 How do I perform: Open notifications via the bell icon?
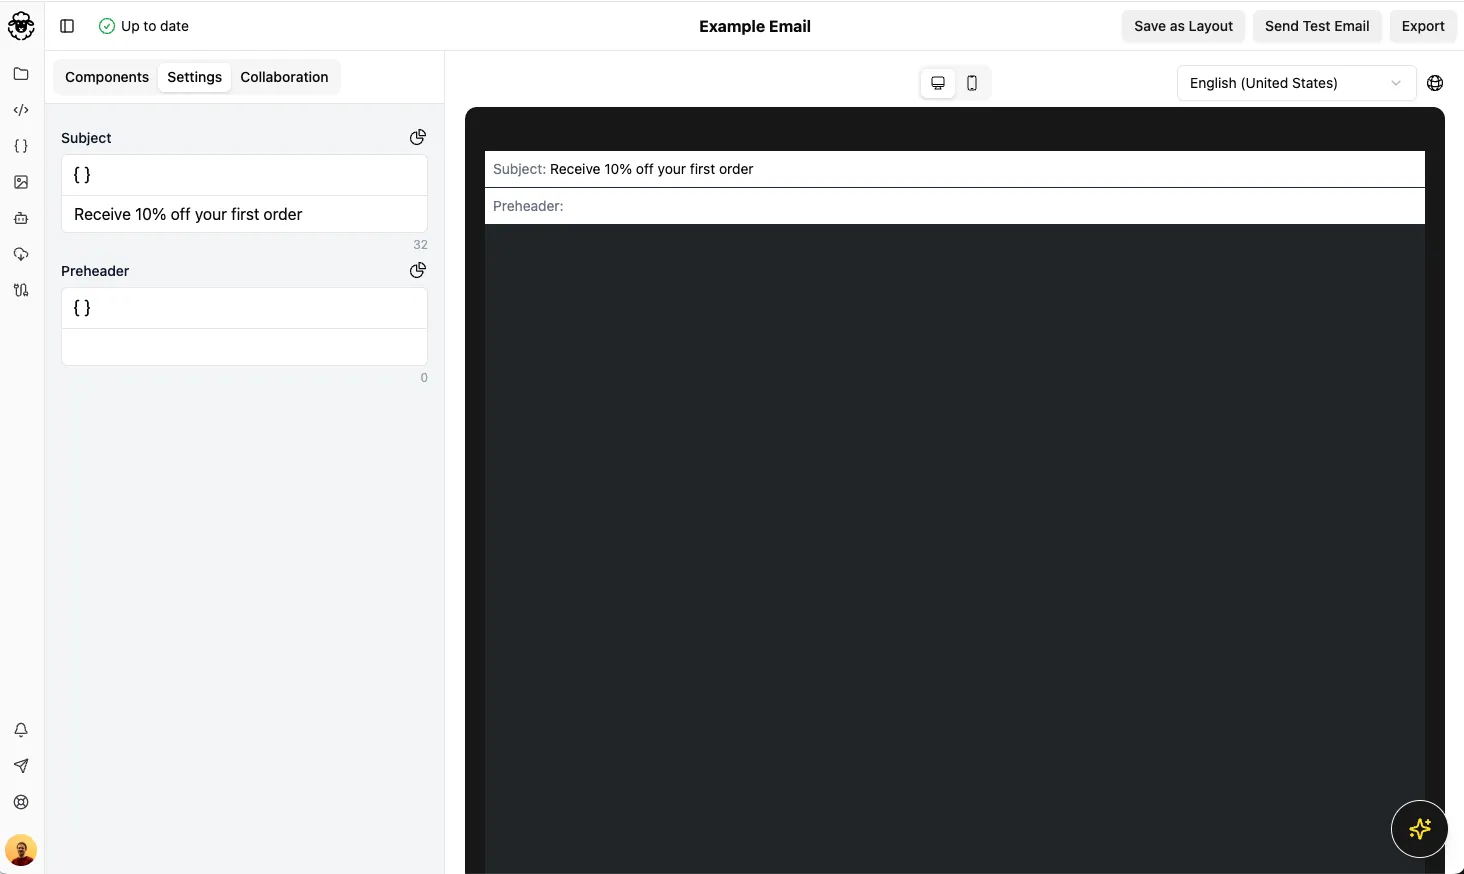point(21,730)
